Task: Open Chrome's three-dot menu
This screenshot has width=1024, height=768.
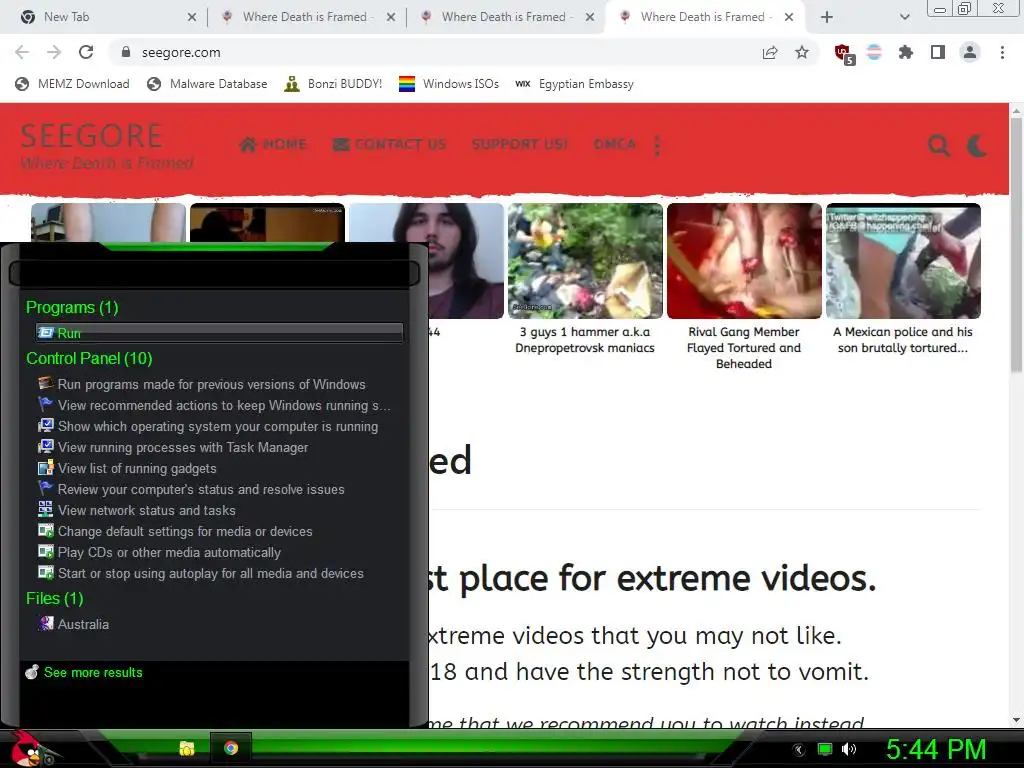Action: pos(1002,52)
